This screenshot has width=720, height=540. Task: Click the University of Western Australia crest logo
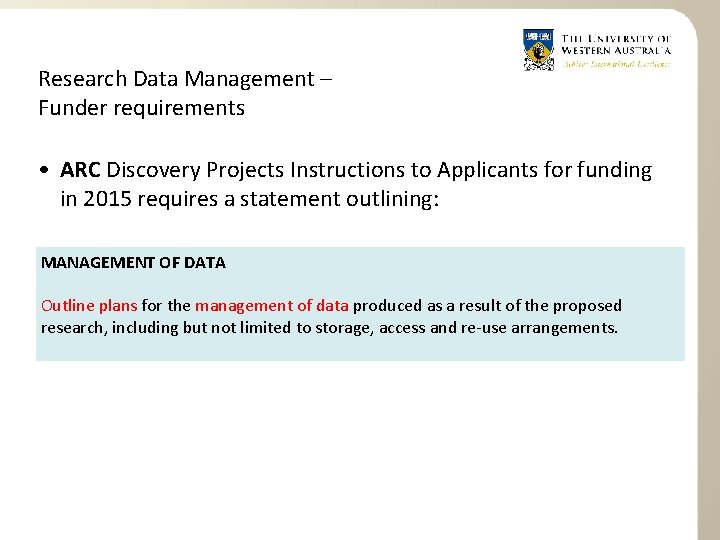(538, 50)
